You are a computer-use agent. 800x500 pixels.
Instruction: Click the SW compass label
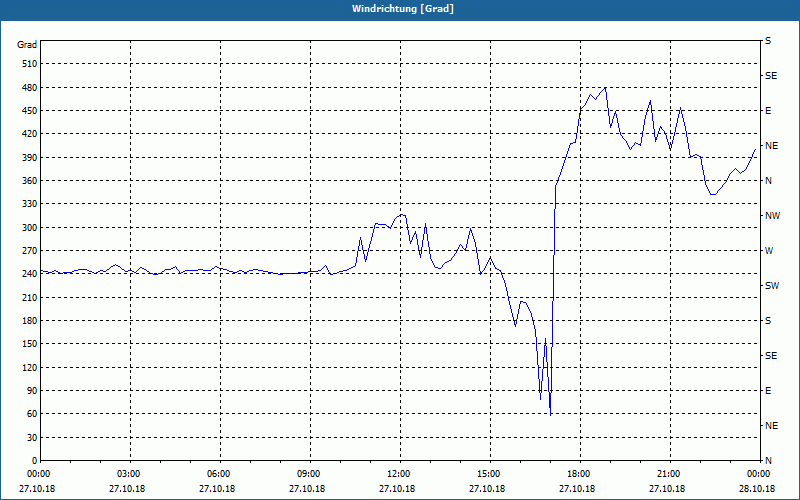coord(772,286)
